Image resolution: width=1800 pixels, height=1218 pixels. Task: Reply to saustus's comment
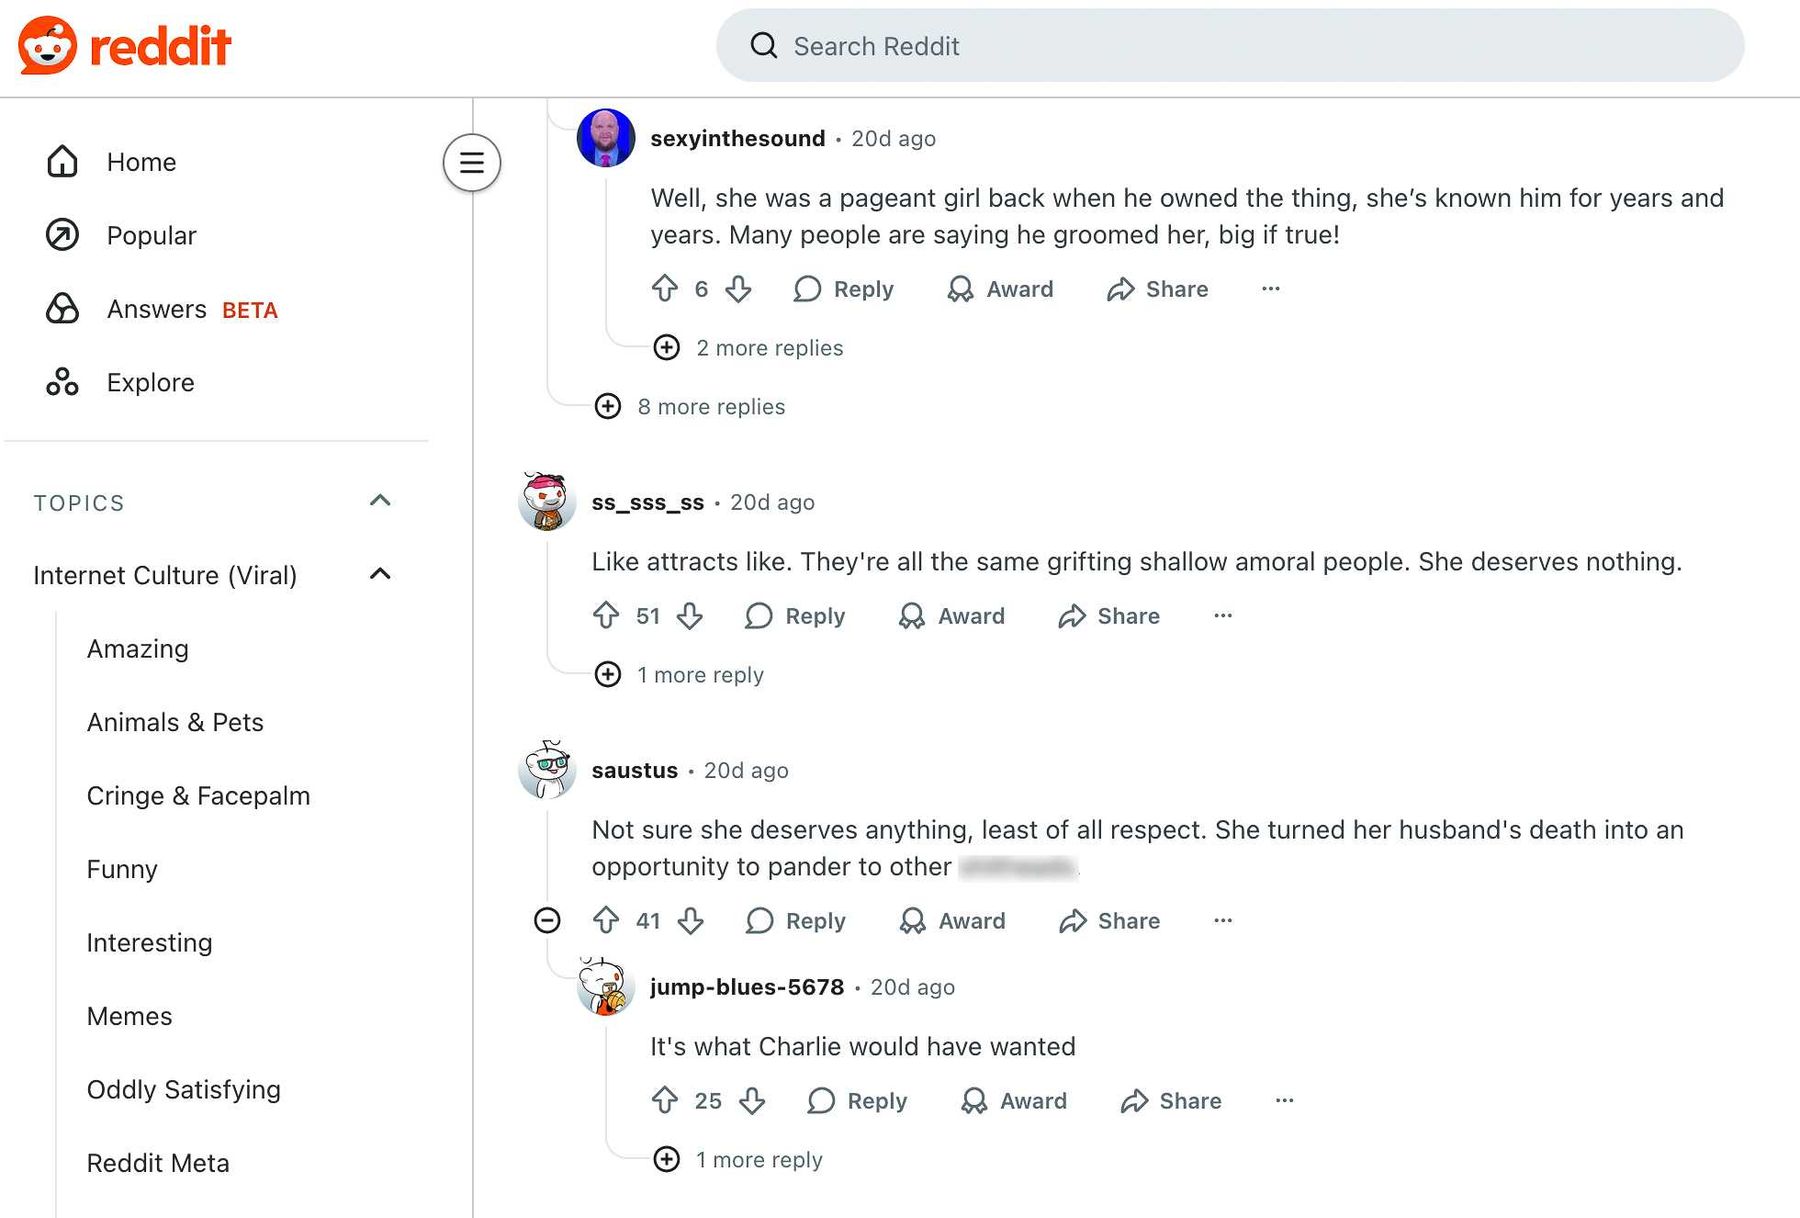(x=796, y=921)
